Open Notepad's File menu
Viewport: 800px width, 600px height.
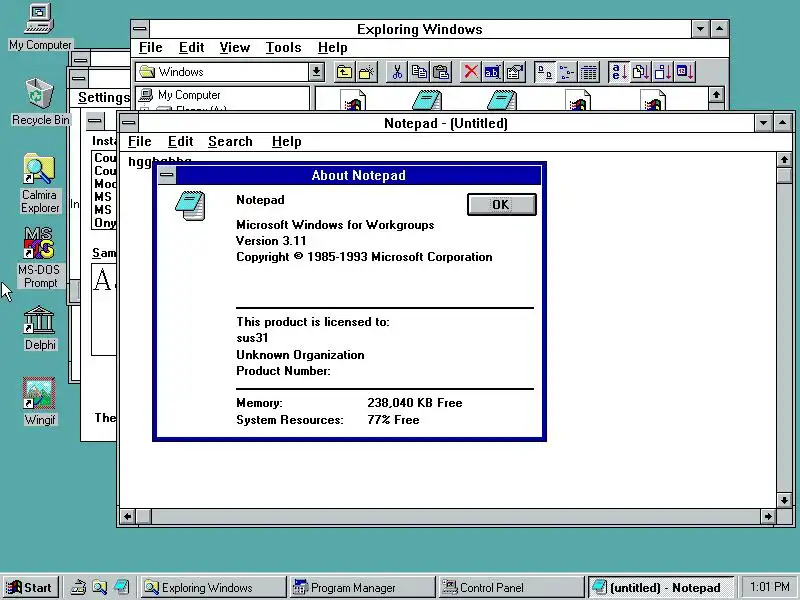point(139,141)
